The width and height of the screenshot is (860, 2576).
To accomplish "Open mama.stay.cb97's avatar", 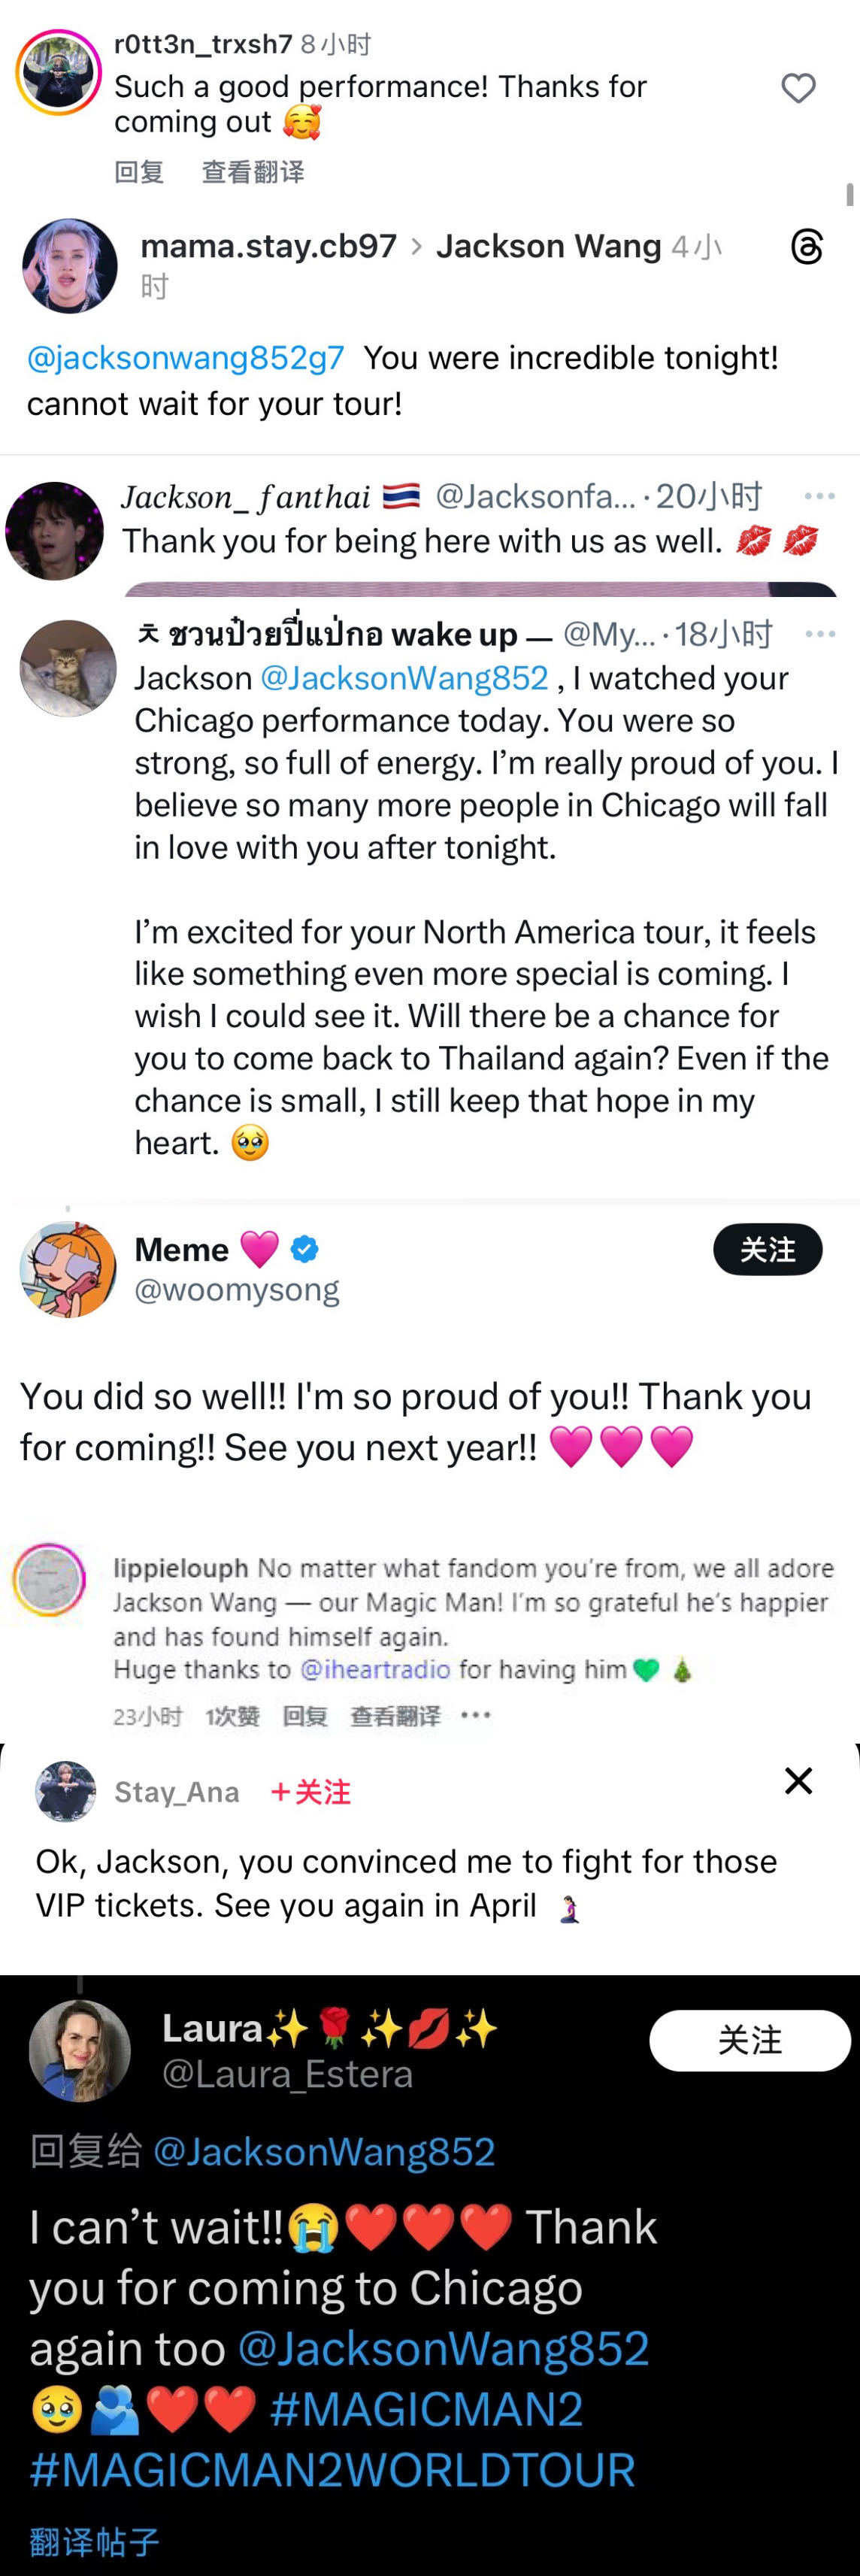I will [70, 266].
